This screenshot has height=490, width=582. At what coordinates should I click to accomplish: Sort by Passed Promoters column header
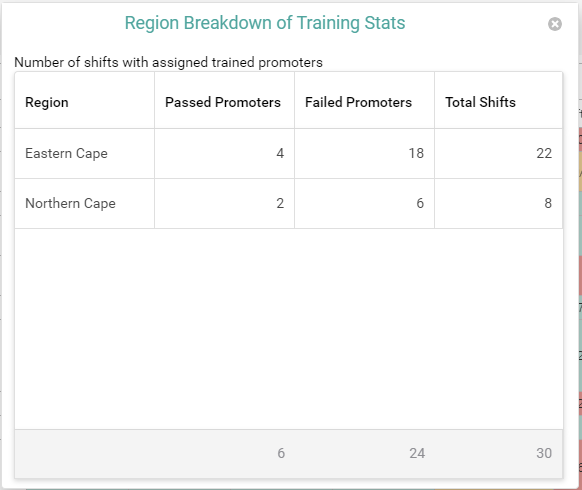pyautogui.click(x=225, y=101)
